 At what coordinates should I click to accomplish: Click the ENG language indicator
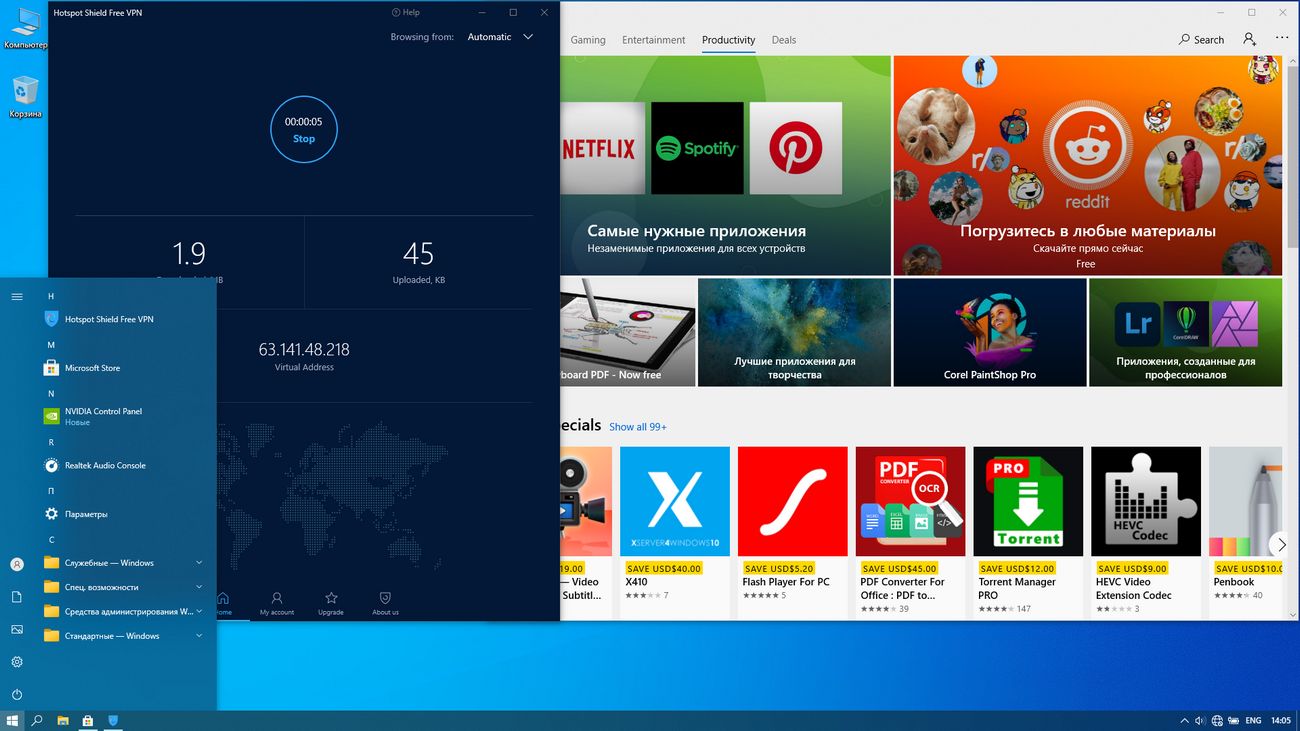(1251, 720)
